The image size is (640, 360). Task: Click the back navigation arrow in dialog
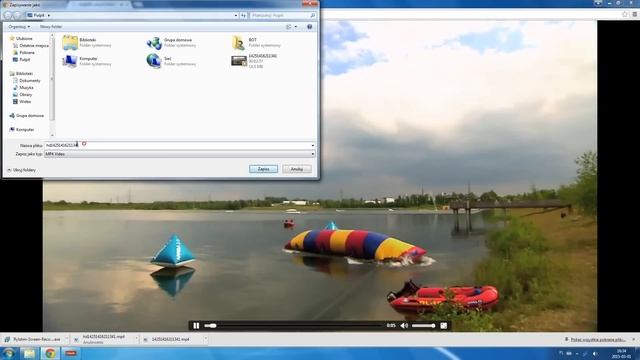[8, 15]
